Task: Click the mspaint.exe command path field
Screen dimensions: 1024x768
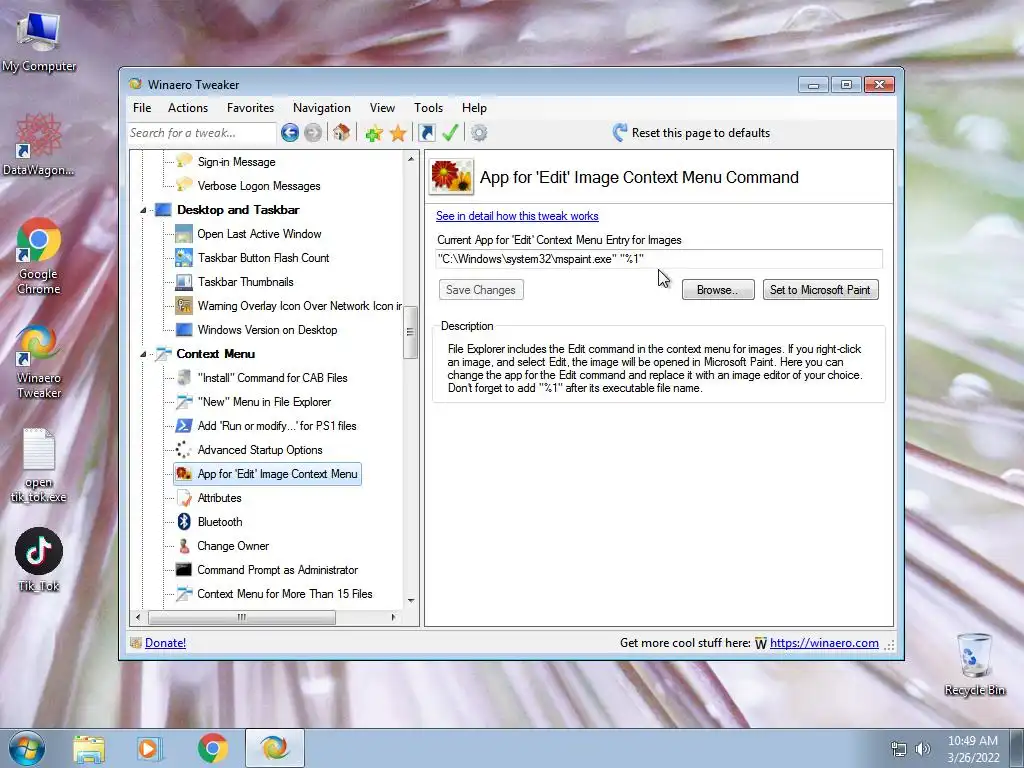Action: tap(659, 259)
